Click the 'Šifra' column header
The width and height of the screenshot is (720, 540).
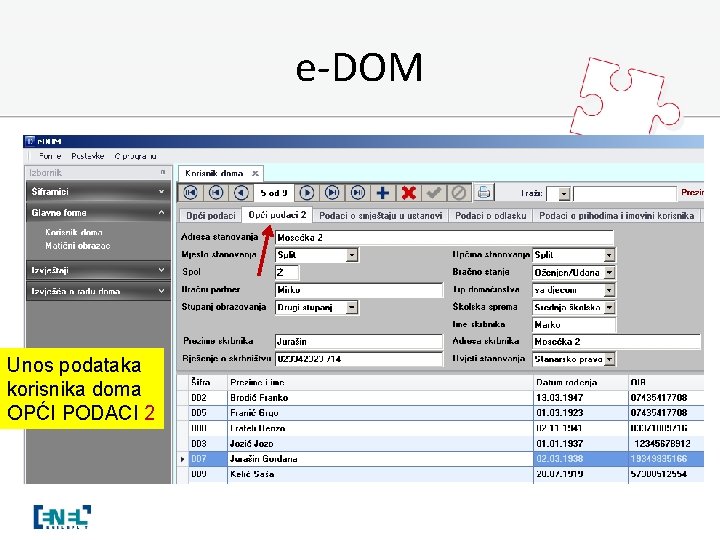point(208,382)
